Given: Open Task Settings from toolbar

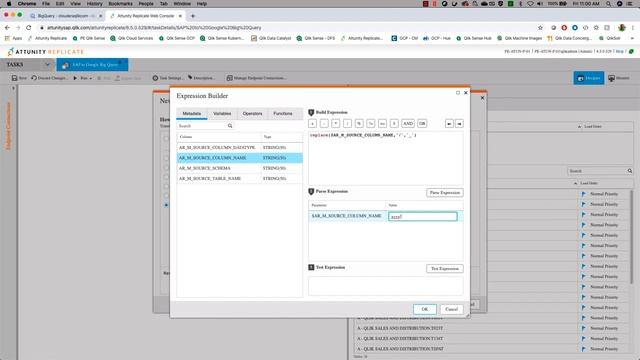Looking at the screenshot, I should [168, 78].
